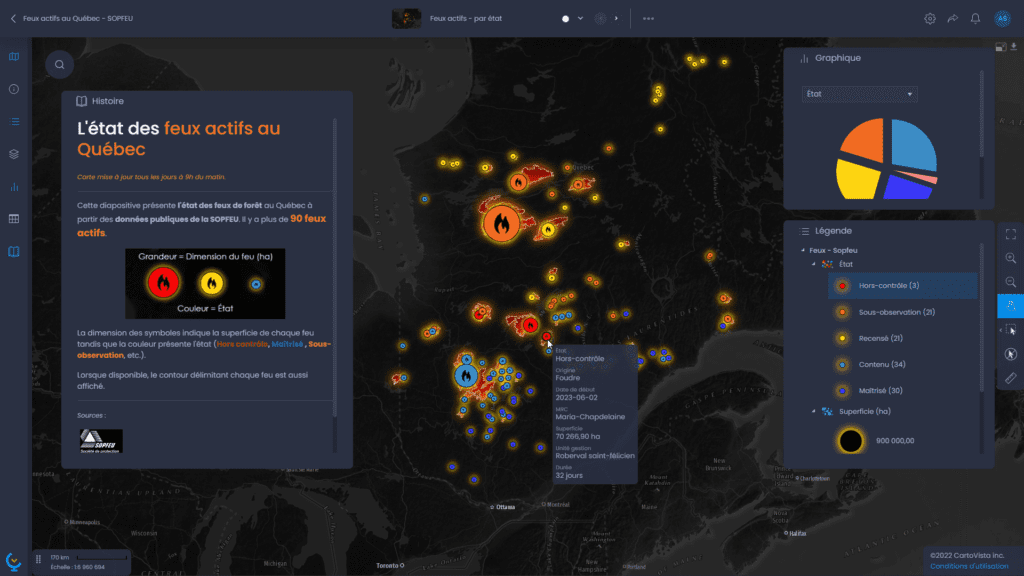The image size is (1024, 576).
Task: Click the largest orange fire symbol on map
Action: coord(501,224)
